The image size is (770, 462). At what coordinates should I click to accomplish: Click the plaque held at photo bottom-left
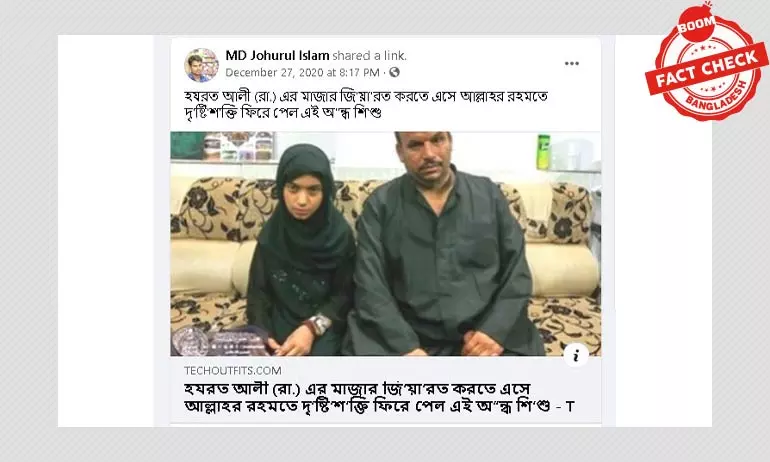click(x=220, y=341)
